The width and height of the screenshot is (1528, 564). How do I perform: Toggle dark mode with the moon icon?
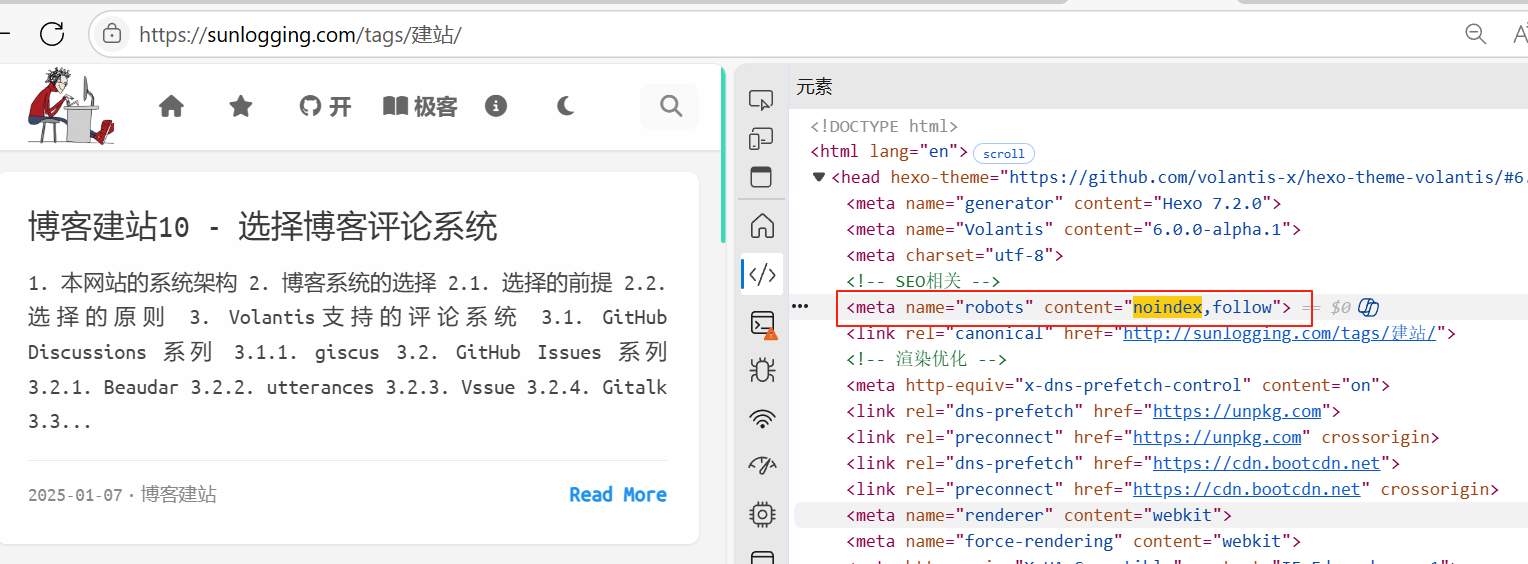pos(565,106)
